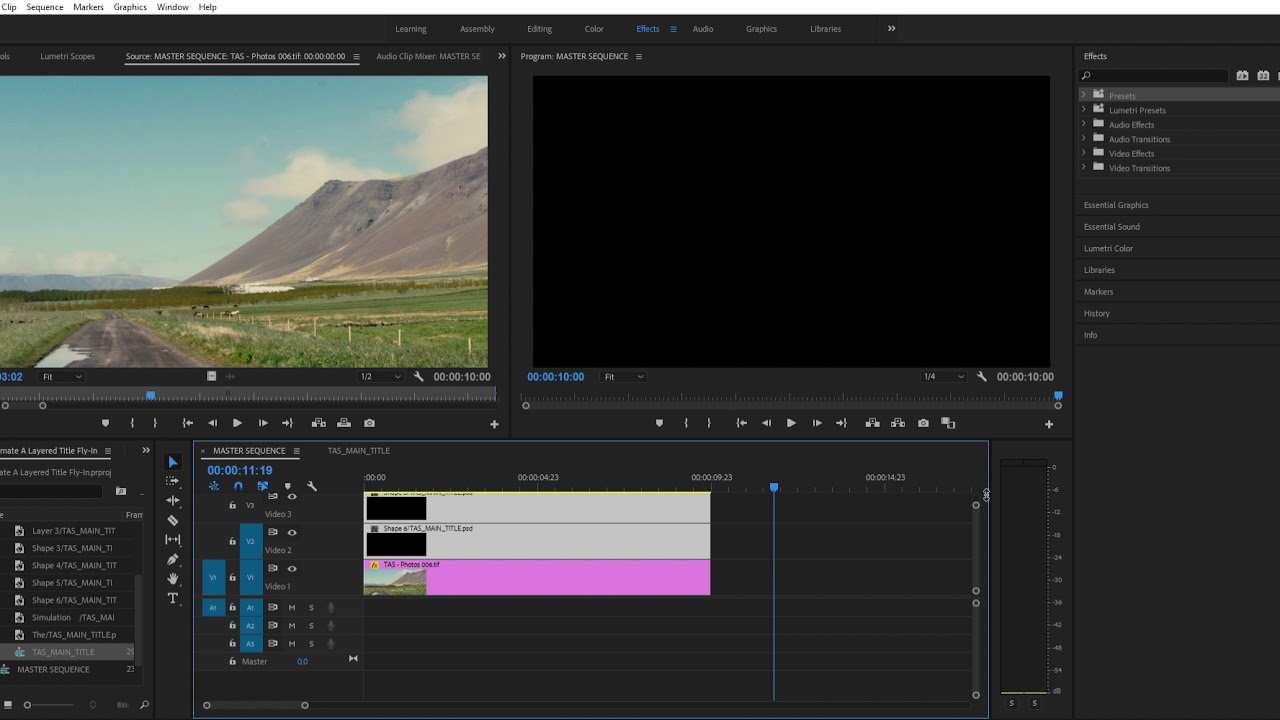Select the Selection tool arrow

pyautogui.click(x=173, y=462)
